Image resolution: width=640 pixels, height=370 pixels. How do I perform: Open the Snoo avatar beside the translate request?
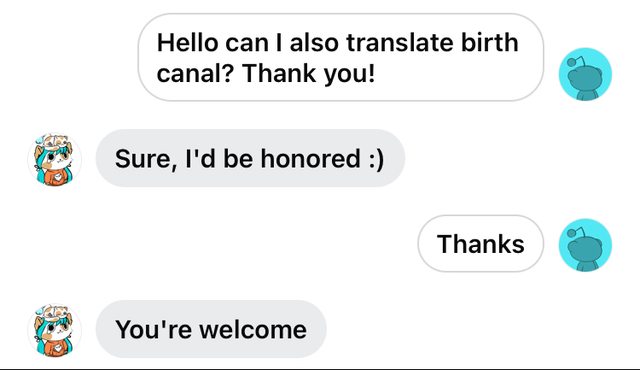(x=585, y=74)
